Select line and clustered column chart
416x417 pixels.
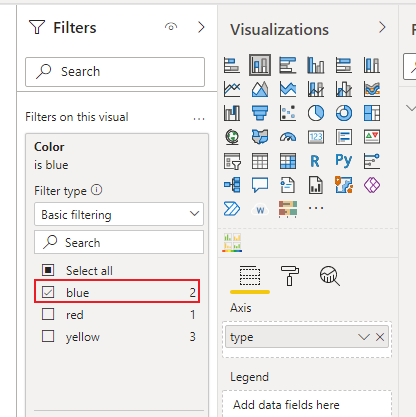pyautogui.click(x=344, y=89)
